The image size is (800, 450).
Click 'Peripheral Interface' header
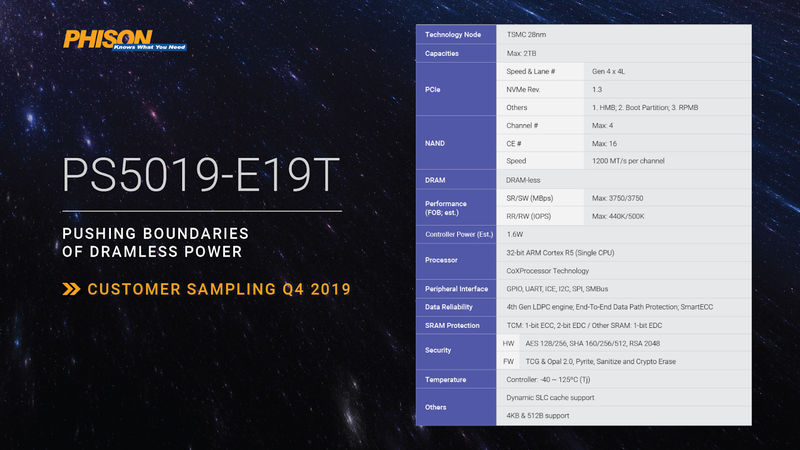(456, 289)
